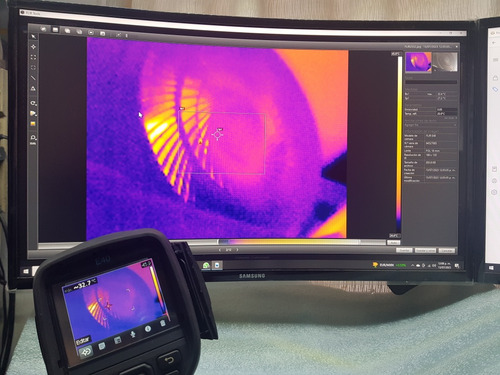
Task: Open the thermal image thumbnail
Action: pos(418,62)
